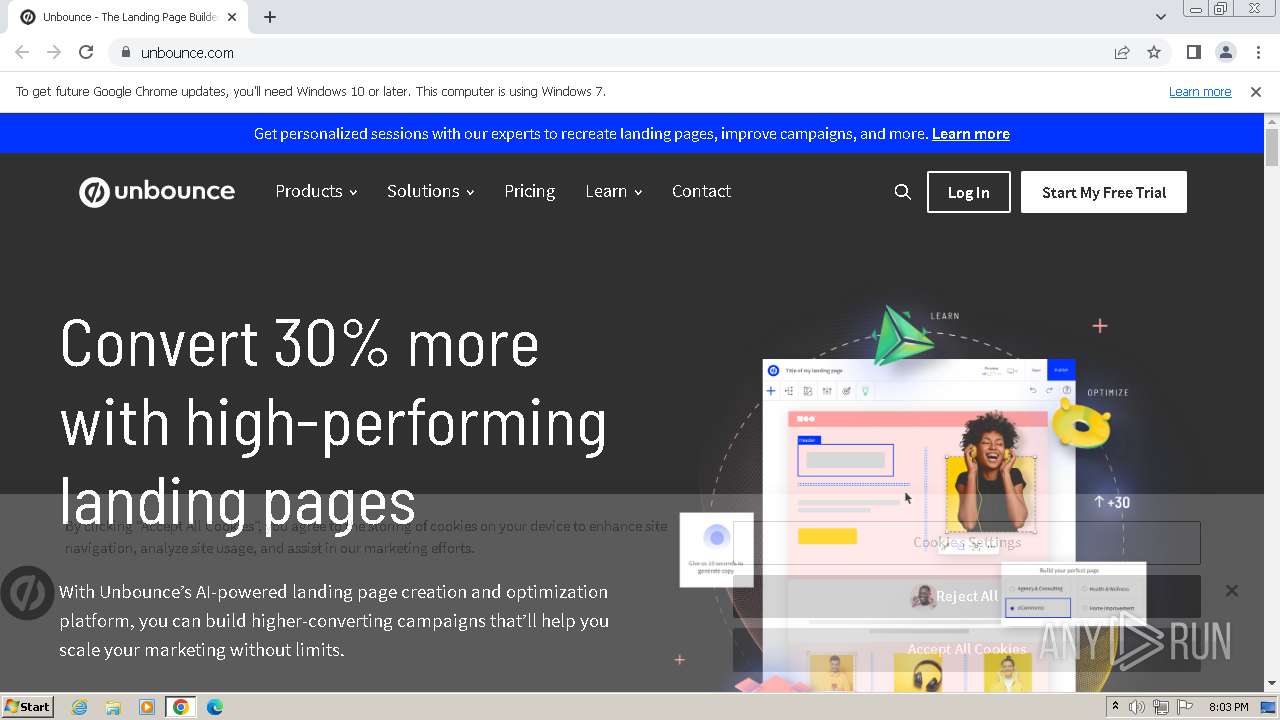1280x720 pixels.
Task: Click the Chrome taskbar icon
Action: pyautogui.click(x=181, y=707)
